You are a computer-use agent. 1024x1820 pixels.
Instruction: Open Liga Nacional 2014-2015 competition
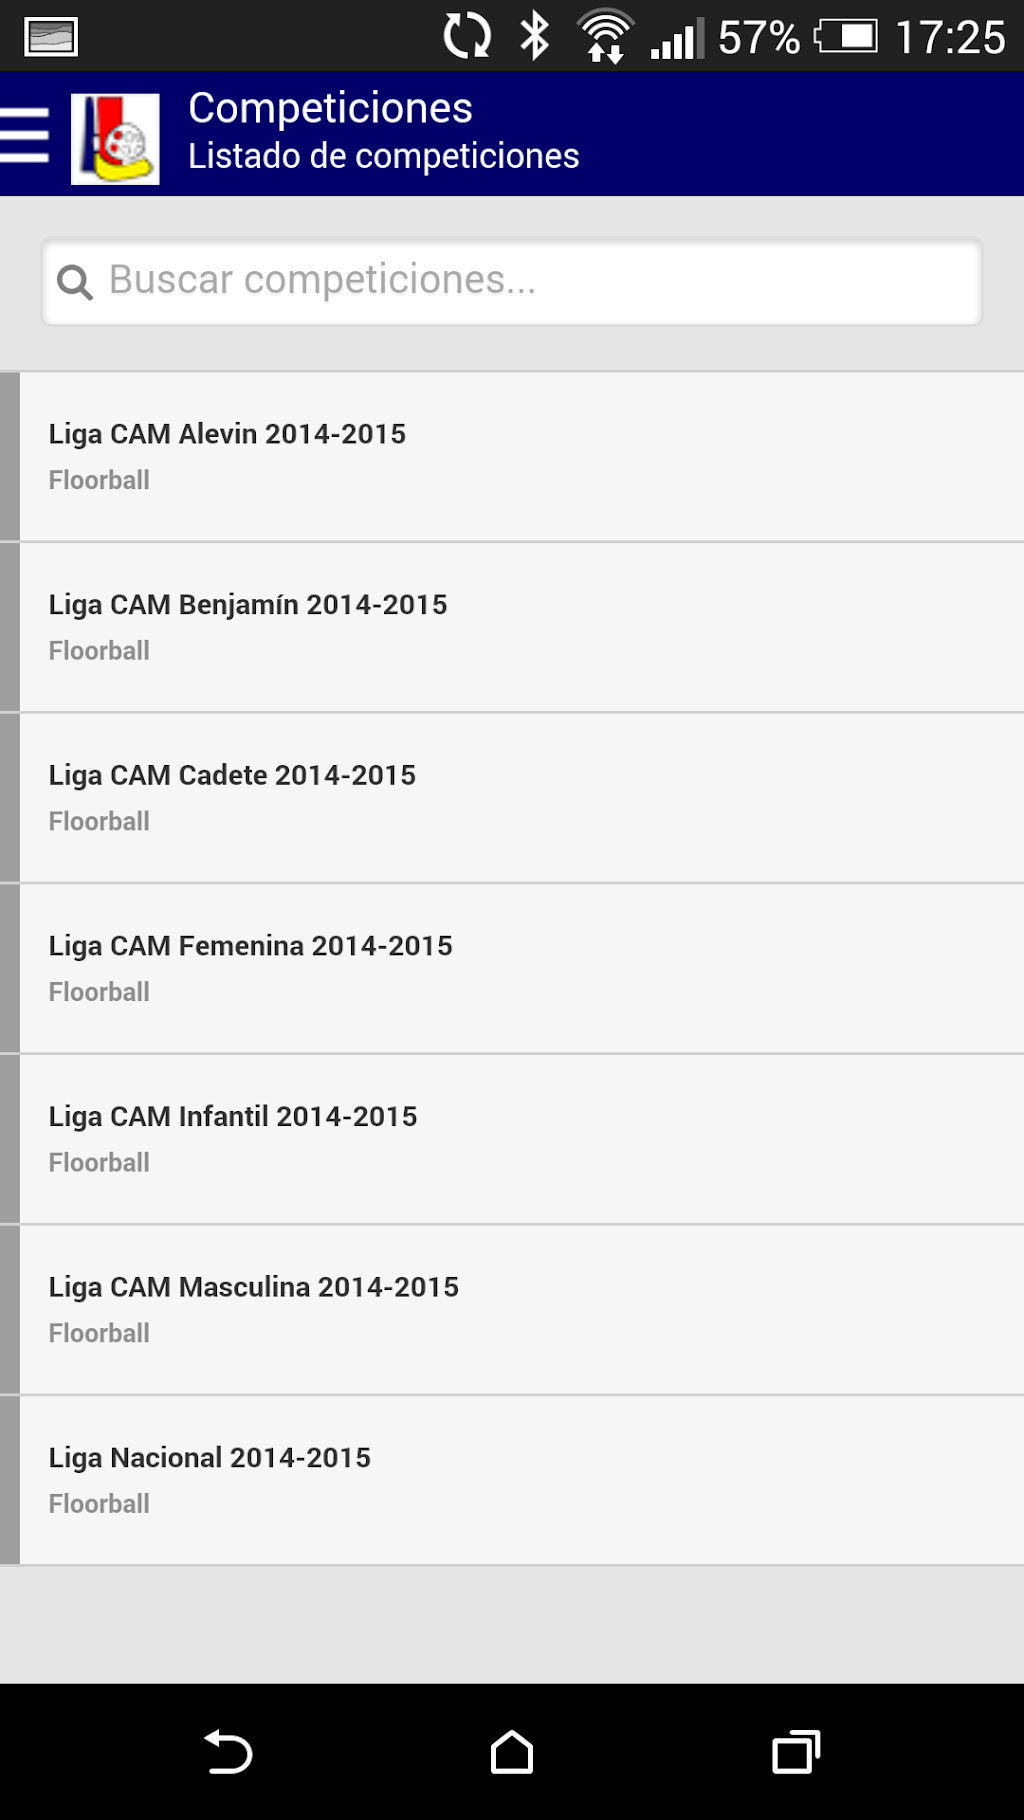point(520,1480)
